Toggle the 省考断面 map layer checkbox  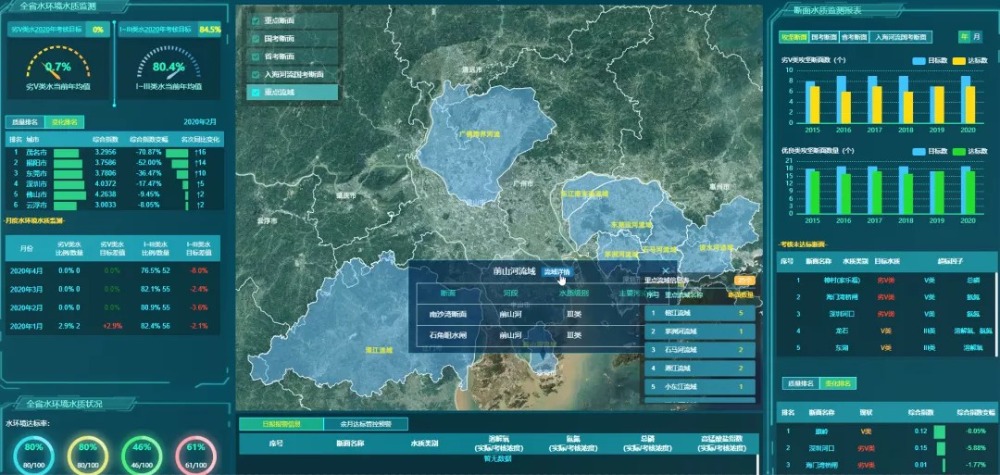click(256, 57)
